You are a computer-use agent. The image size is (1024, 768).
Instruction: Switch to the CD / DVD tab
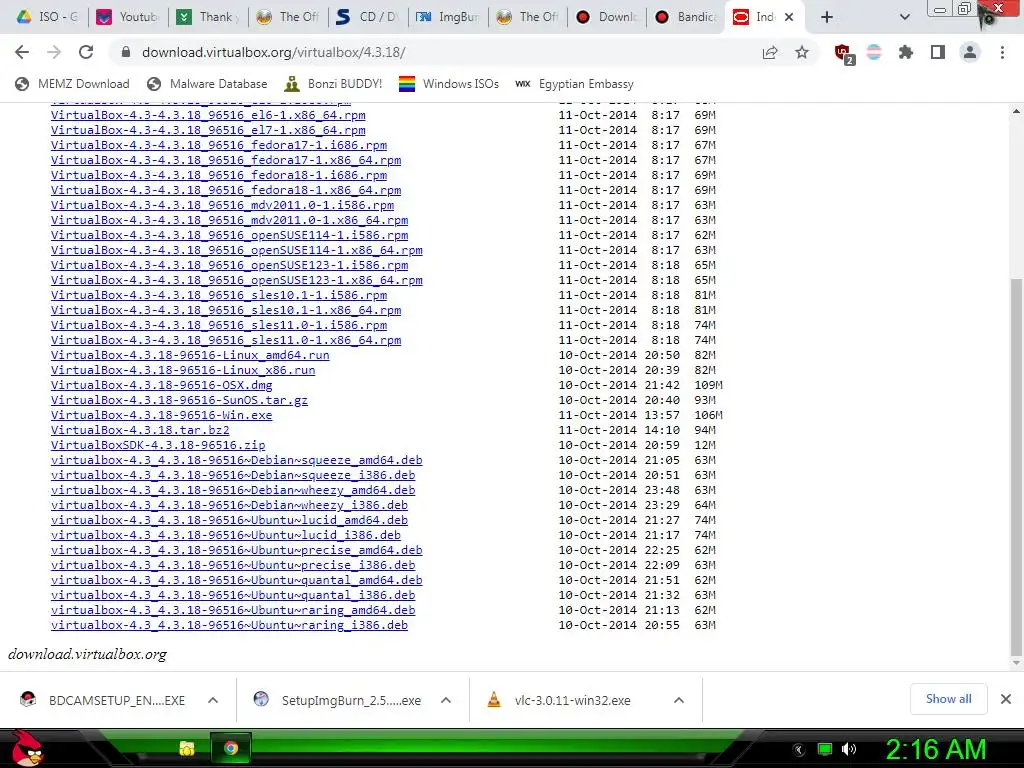point(368,17)
